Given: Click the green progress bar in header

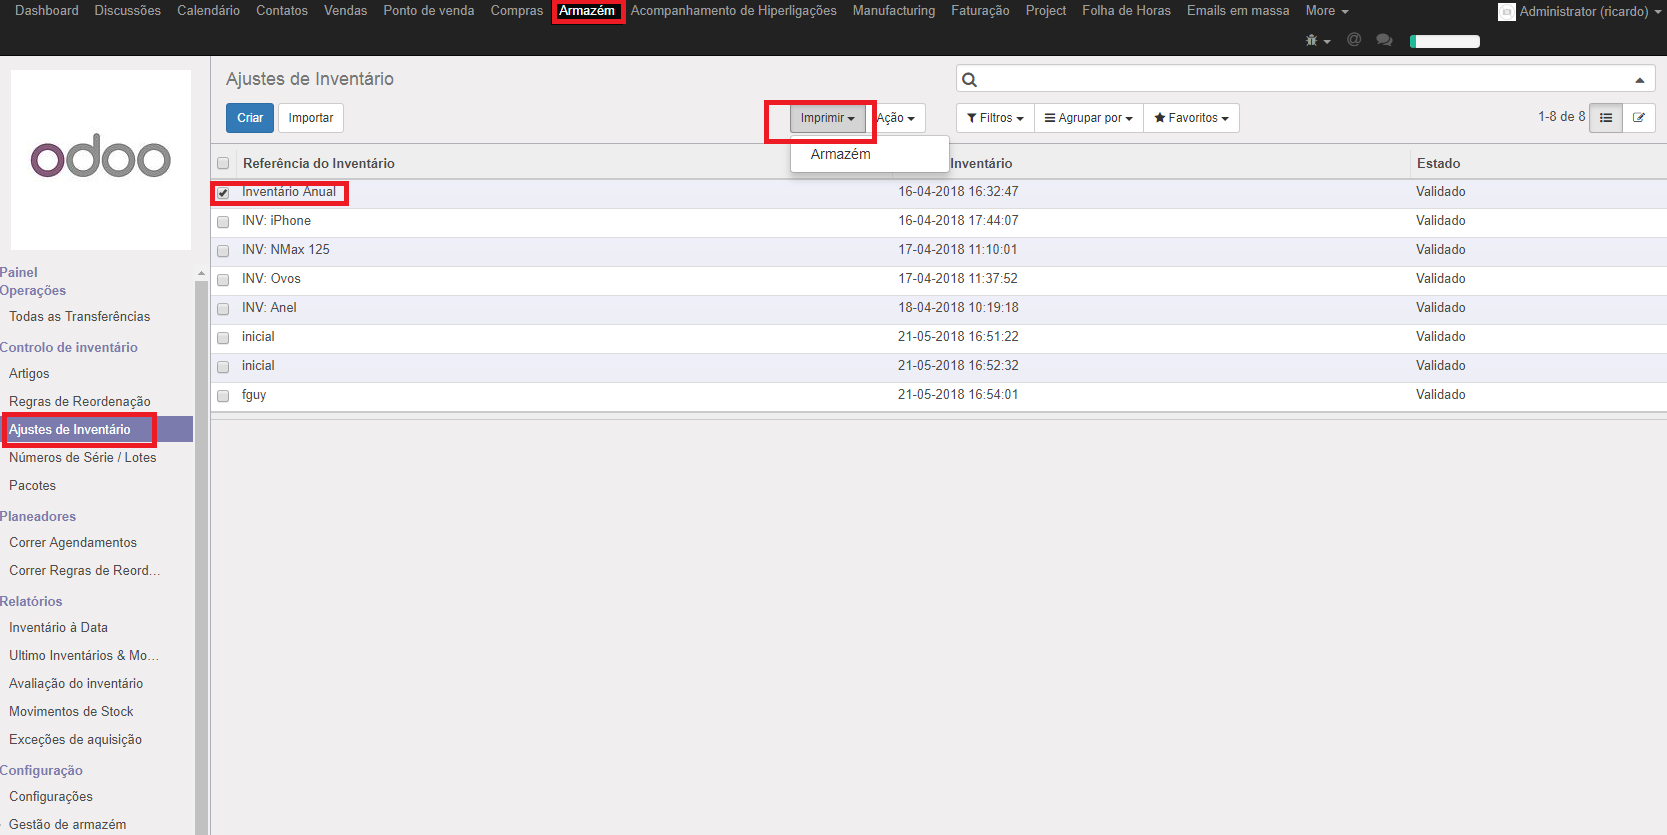Looking at the screenshot, I should pos(1444,41).
